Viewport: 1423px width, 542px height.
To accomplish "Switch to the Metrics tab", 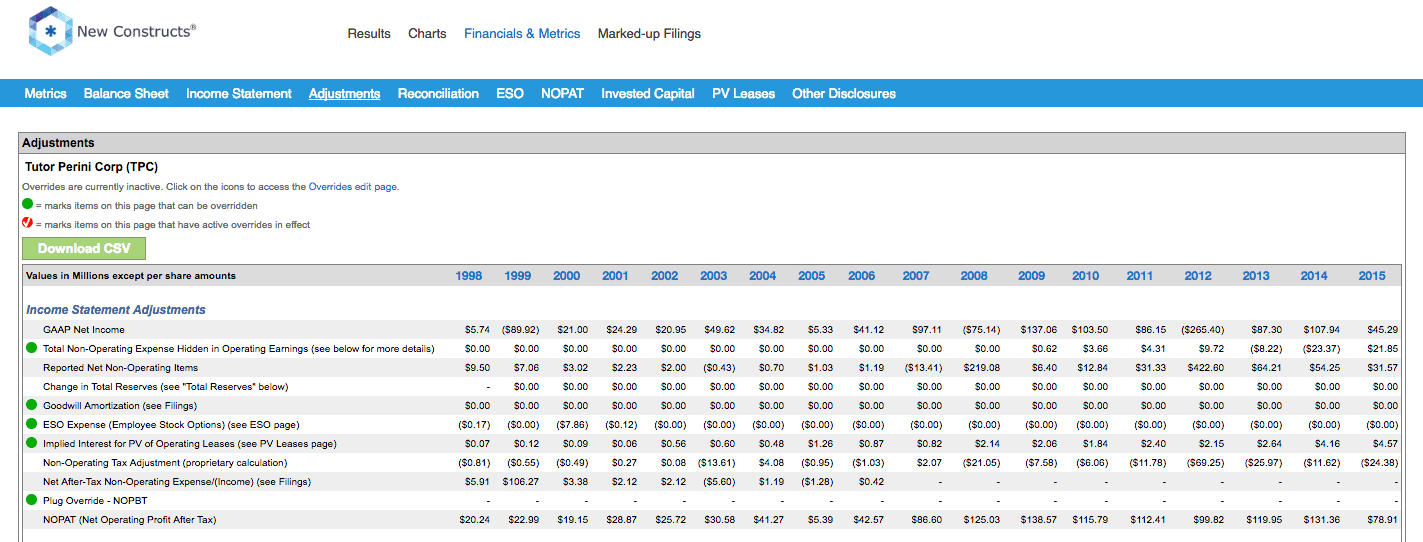I will coord(46,94).
